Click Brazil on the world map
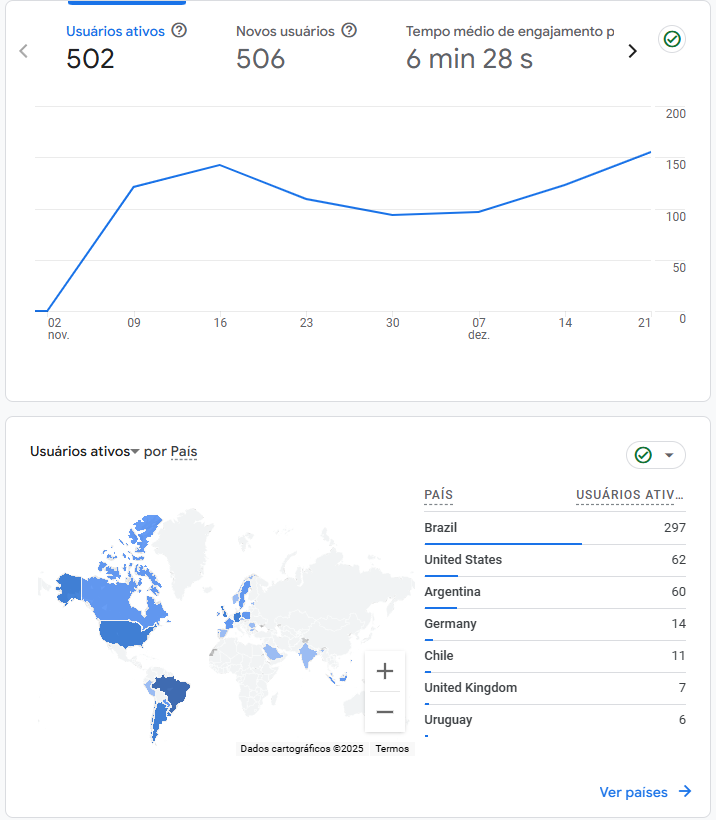The image size is (716, 820). click(x=175, y=690)
